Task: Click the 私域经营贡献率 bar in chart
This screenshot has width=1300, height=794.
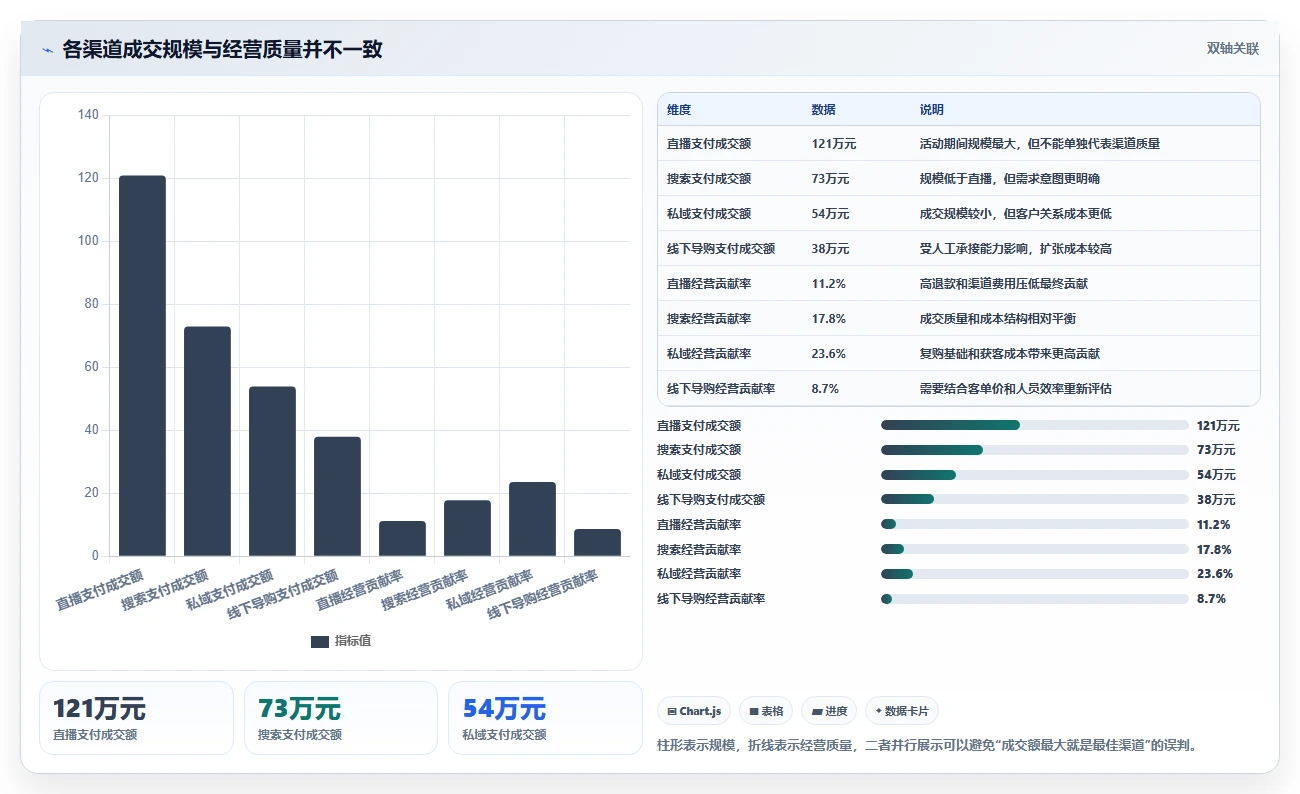Action: (x=532, y=519)
